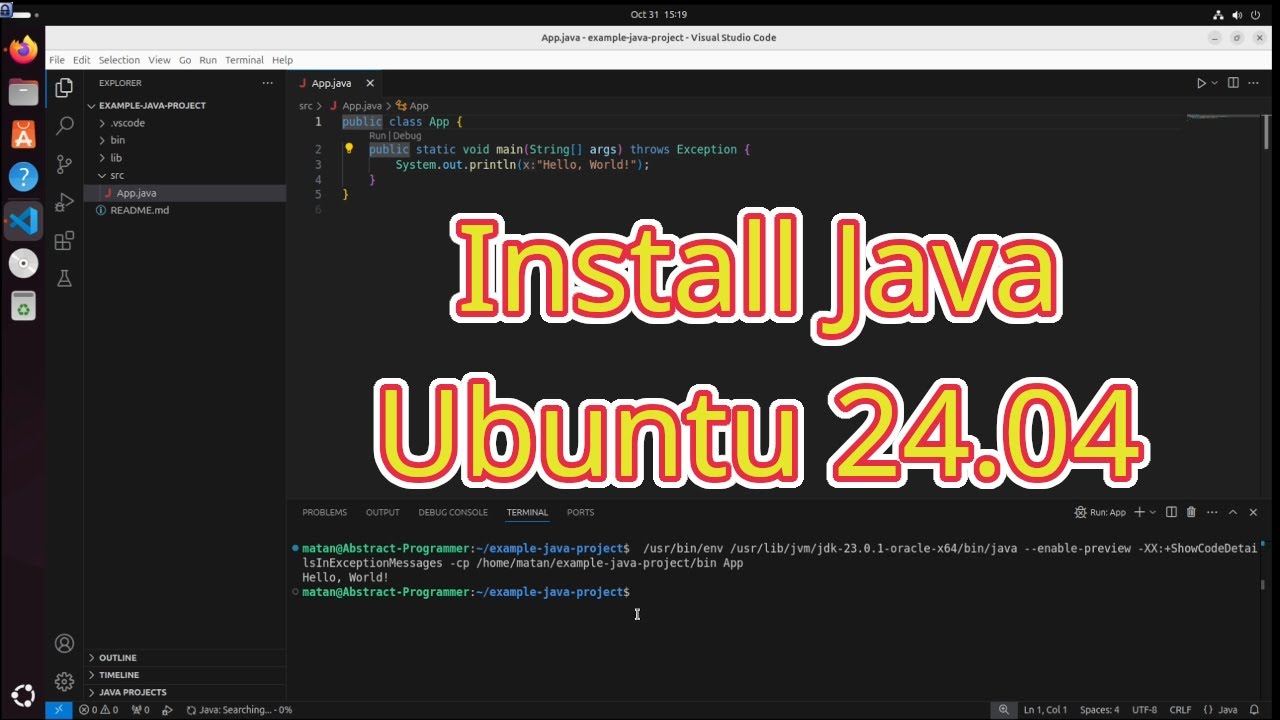Open the Terminal menu
This screenshot has height=720, width=1280.
click(x=244, y=60)
